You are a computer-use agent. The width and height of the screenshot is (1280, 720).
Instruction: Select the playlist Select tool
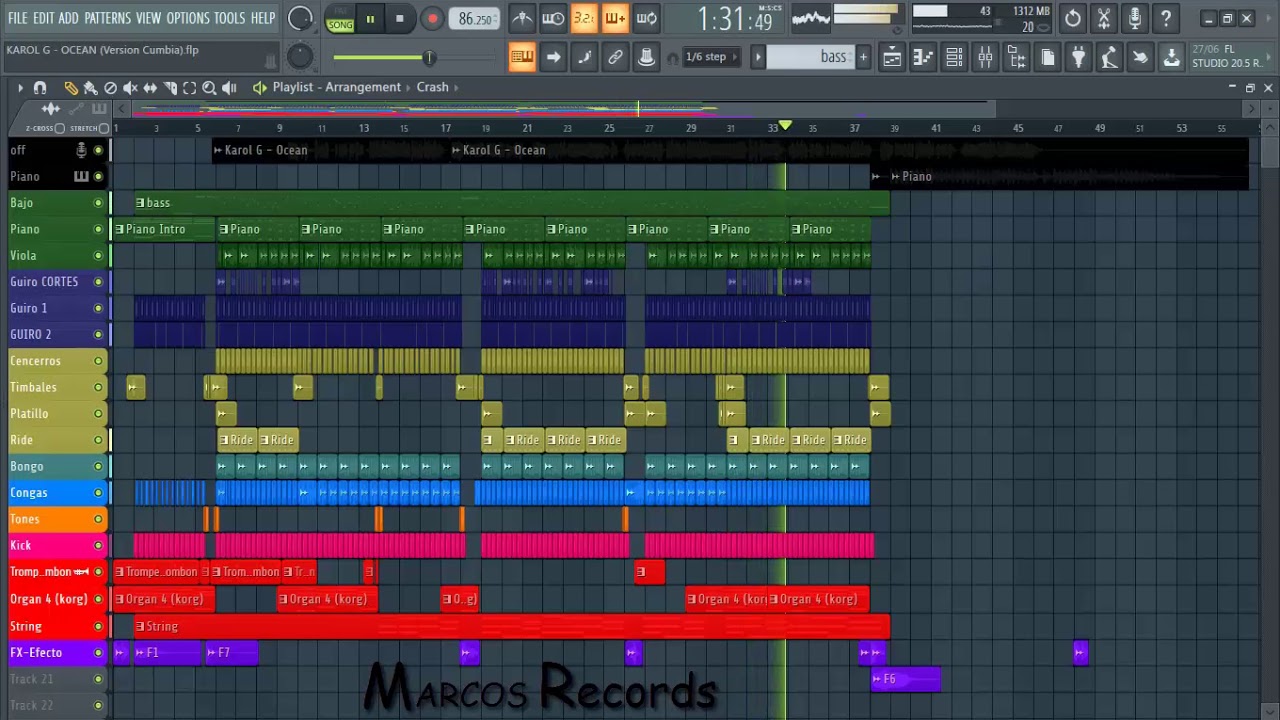[x=189, y=88]
